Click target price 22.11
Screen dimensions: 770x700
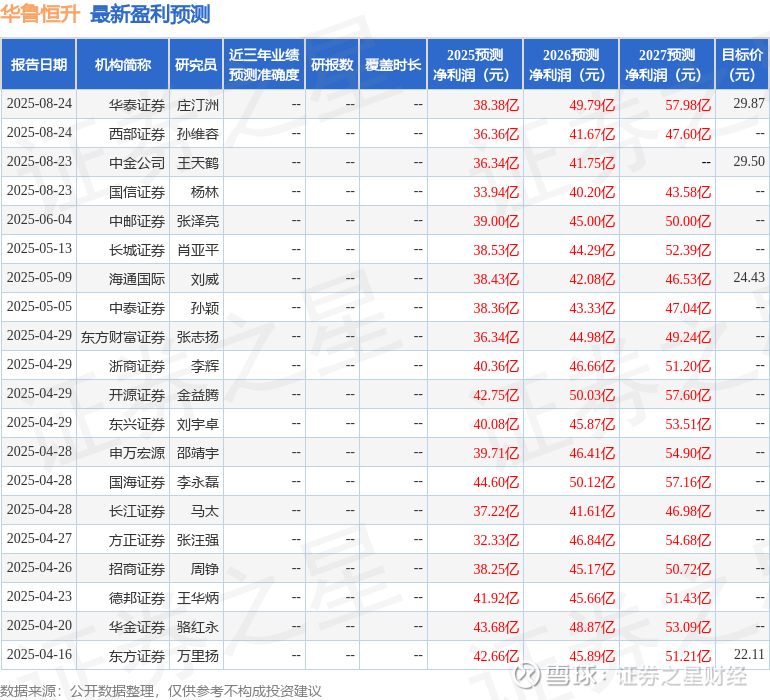pos(749,654)
